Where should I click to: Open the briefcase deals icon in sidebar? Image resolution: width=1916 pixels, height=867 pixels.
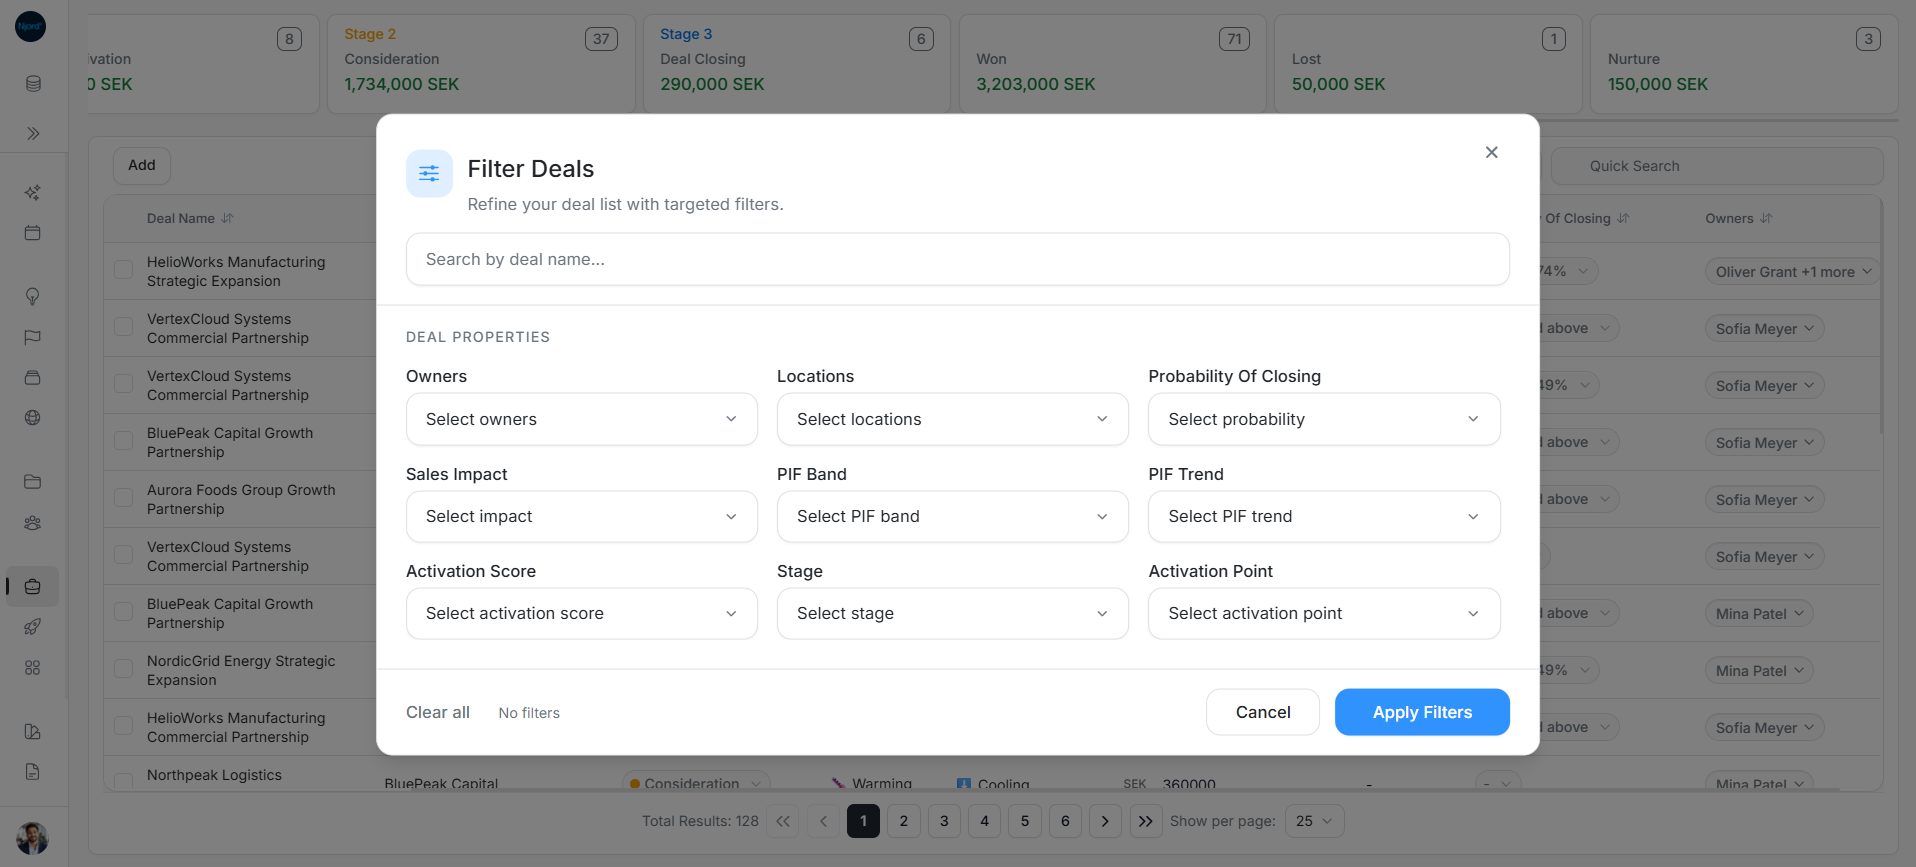[x=33, y=587]
